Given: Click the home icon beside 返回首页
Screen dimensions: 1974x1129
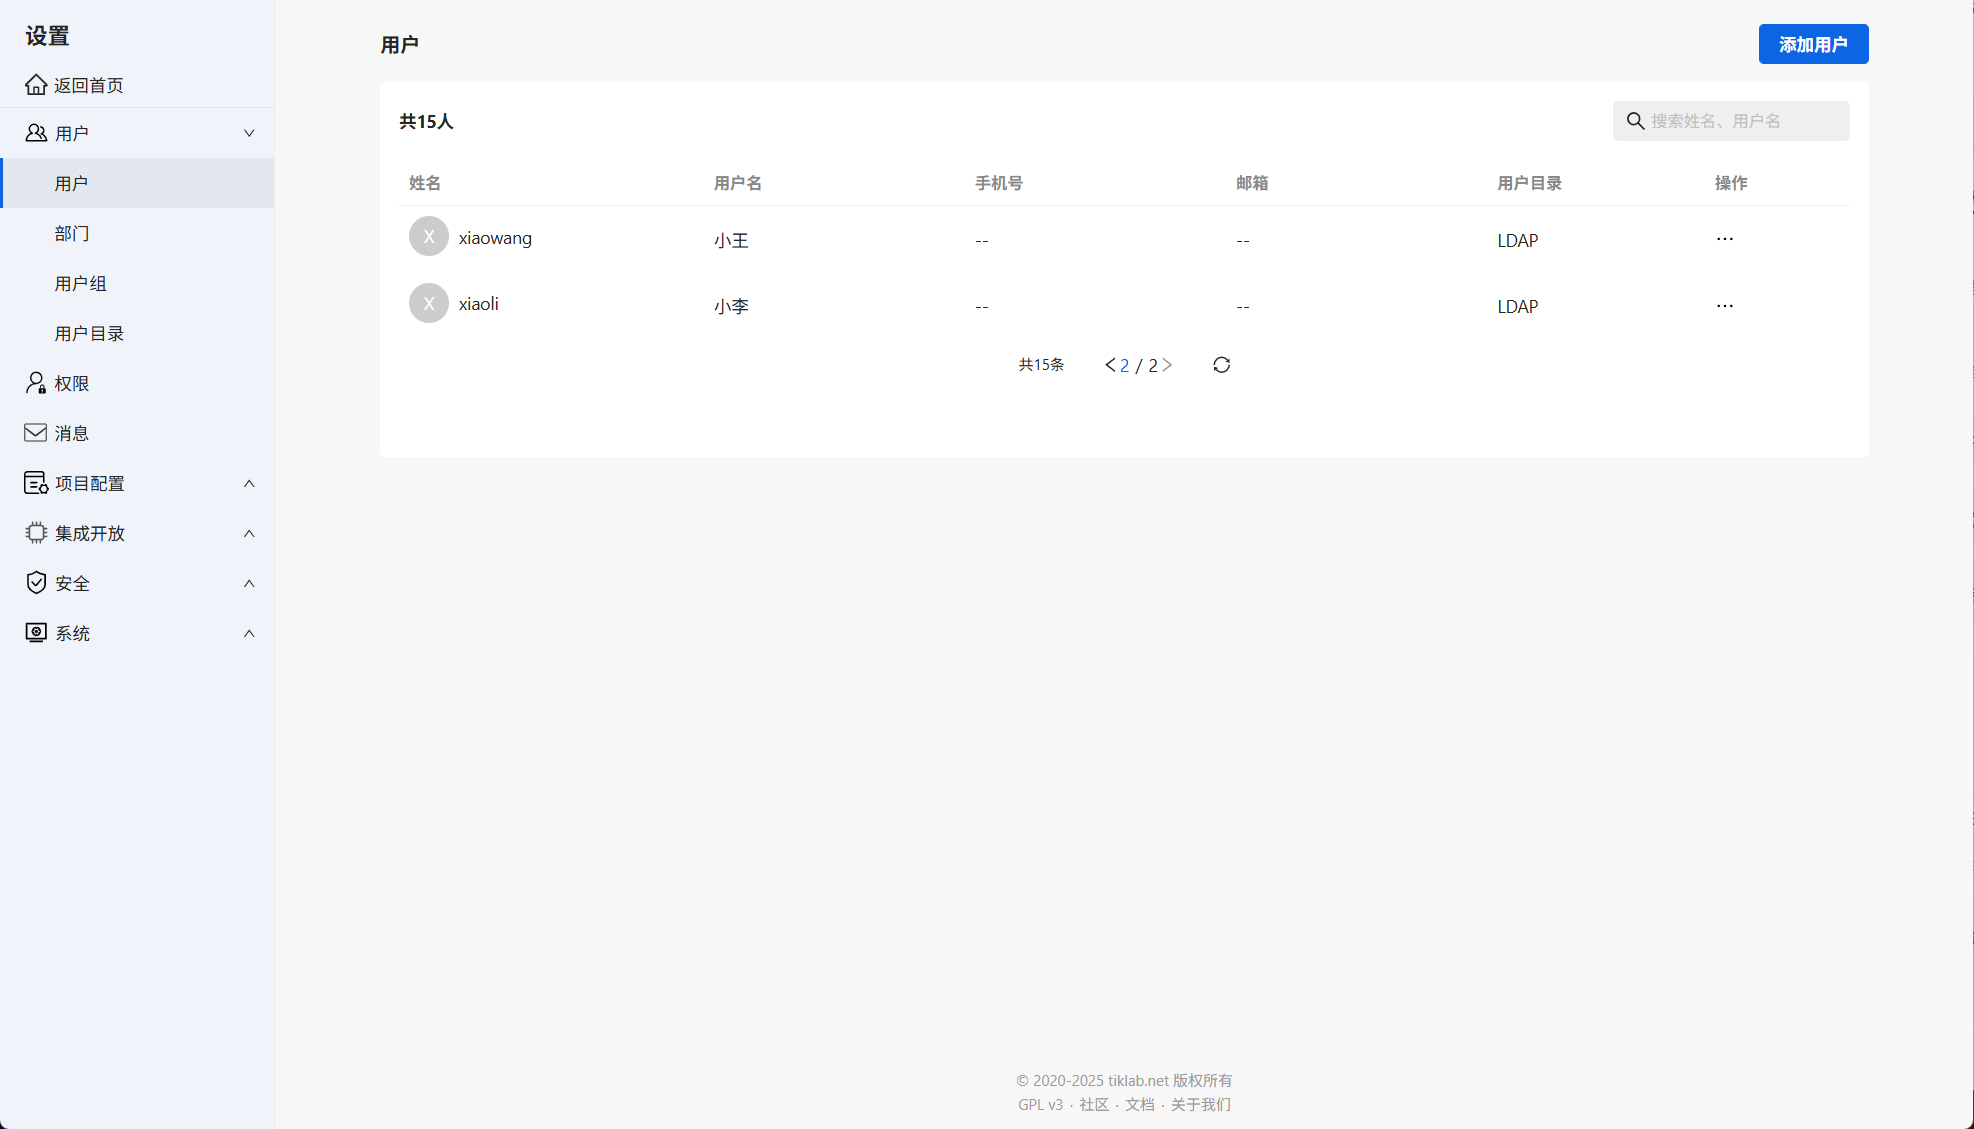Looking at the screenshot, I should pyautogui.click(x=36, y=85).
